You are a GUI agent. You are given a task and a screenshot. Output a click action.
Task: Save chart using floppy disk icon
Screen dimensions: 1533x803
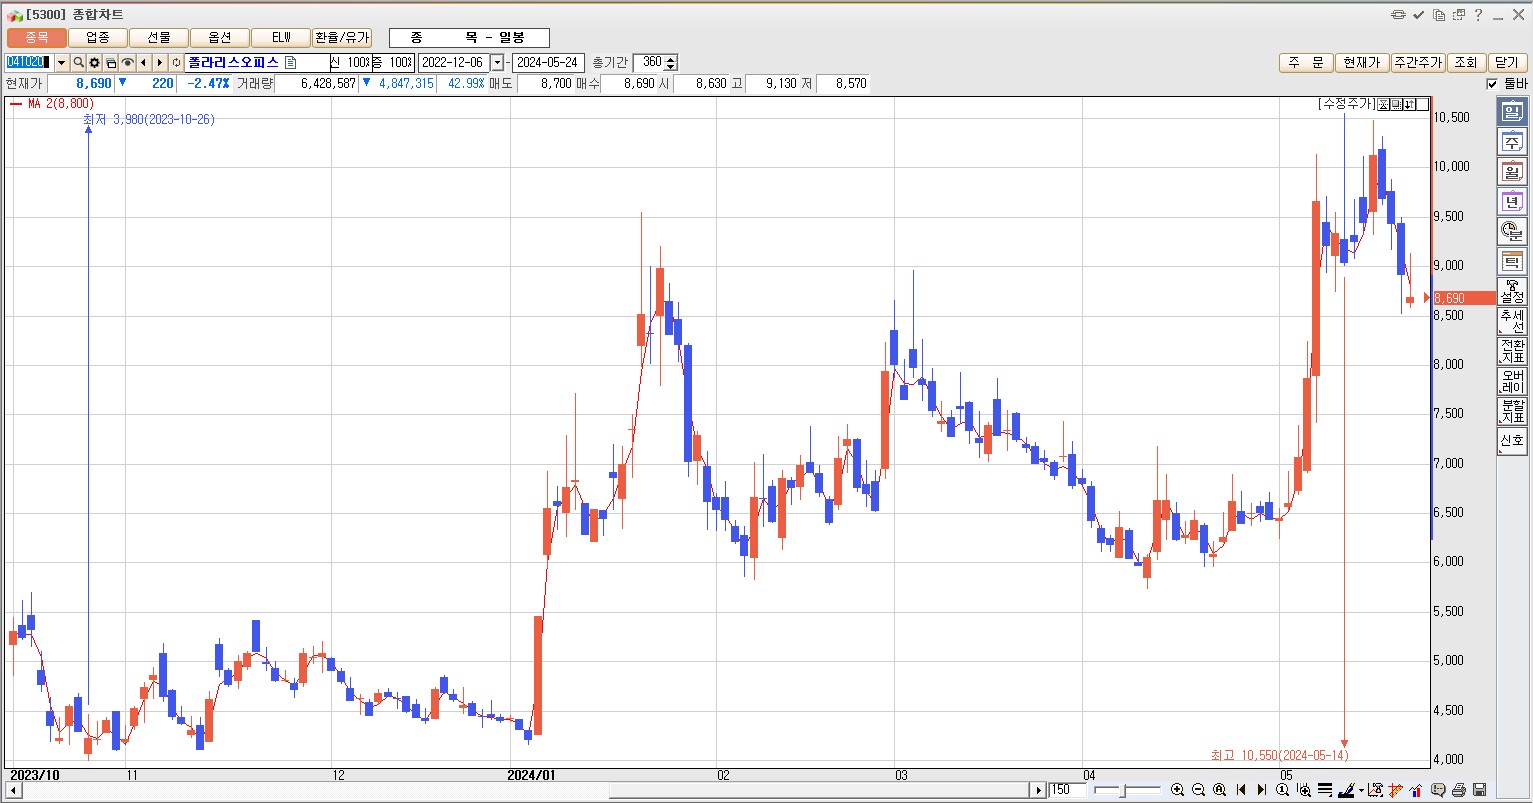click(1480, 790)
